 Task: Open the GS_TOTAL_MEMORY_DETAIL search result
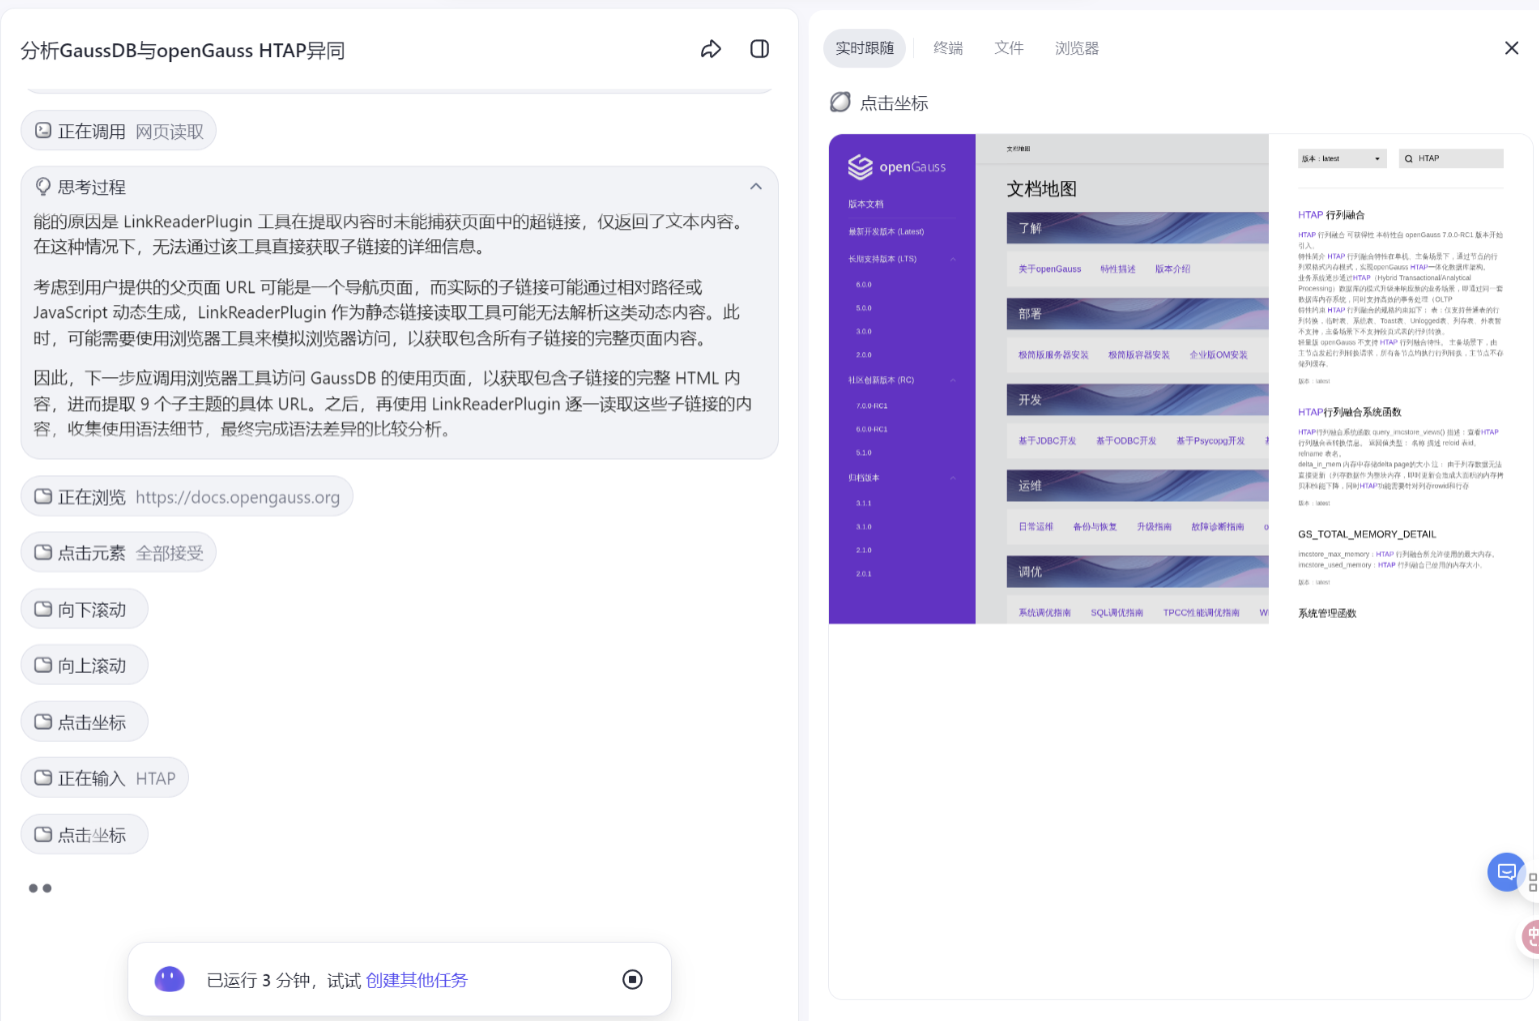point(1367,534)
